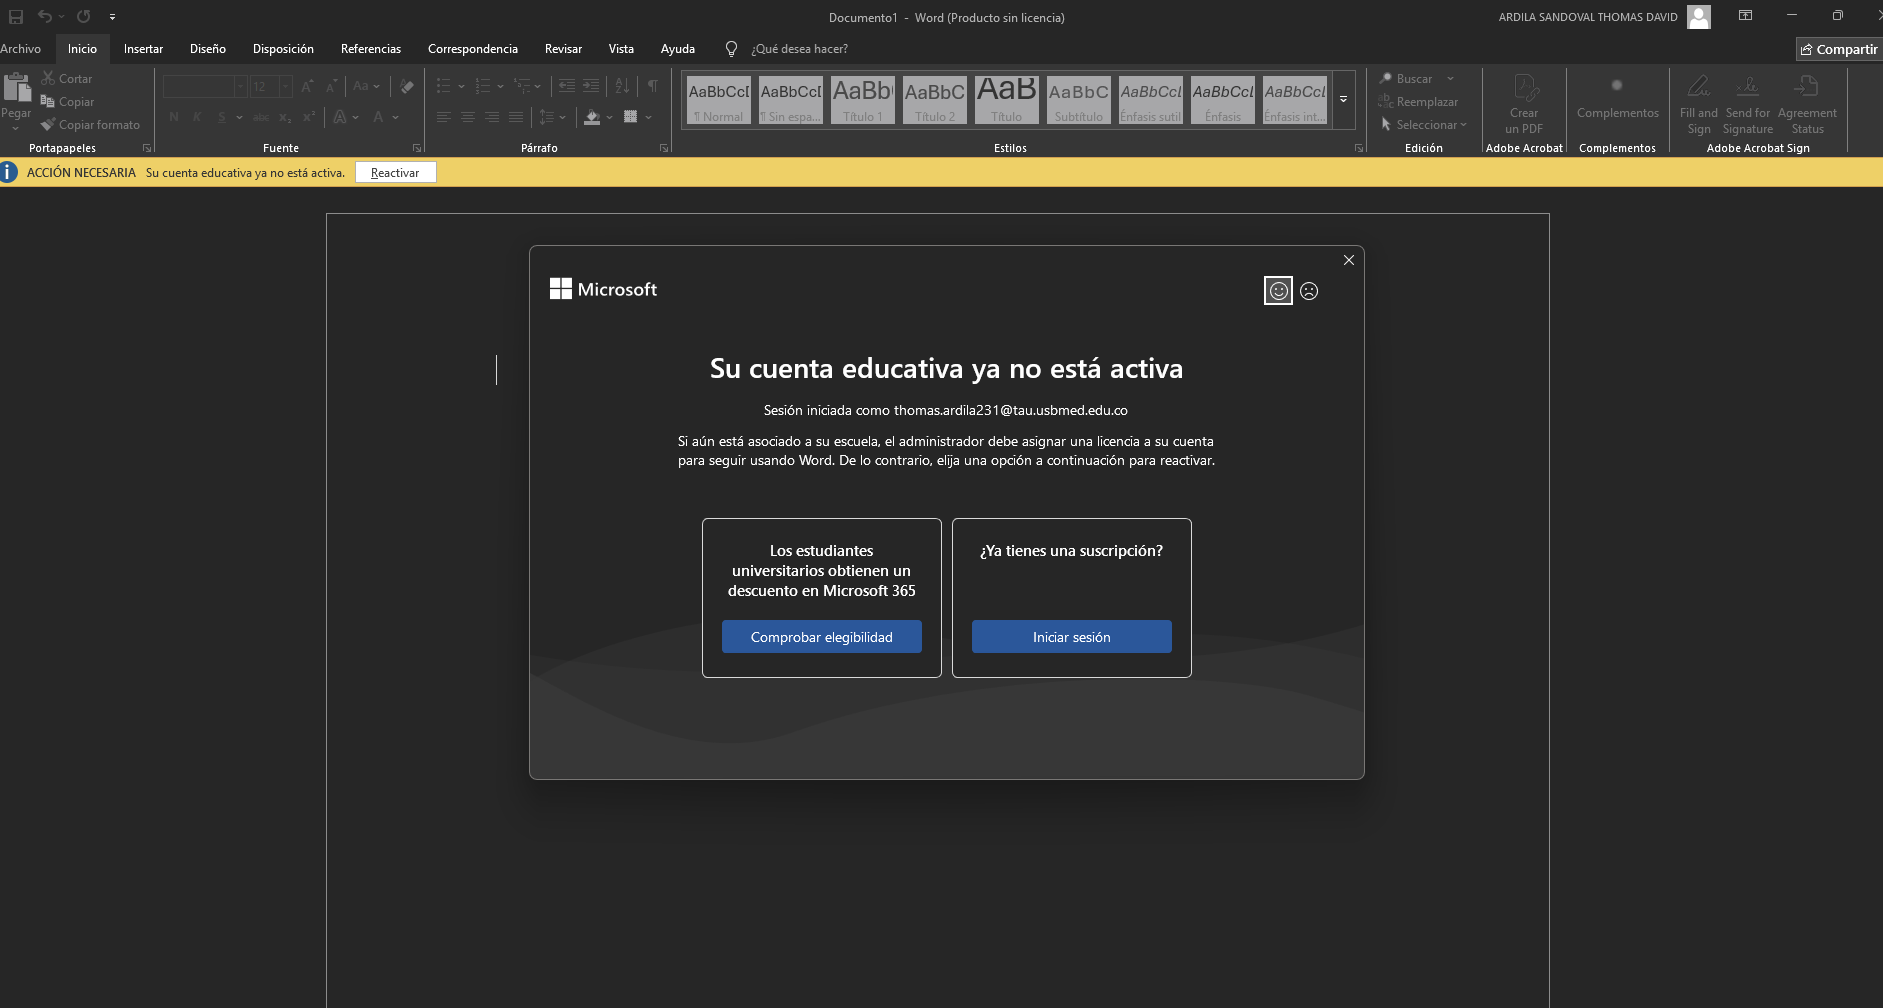Click the happy face feedback icon
The image size is (1883, 1008).
1278,291
